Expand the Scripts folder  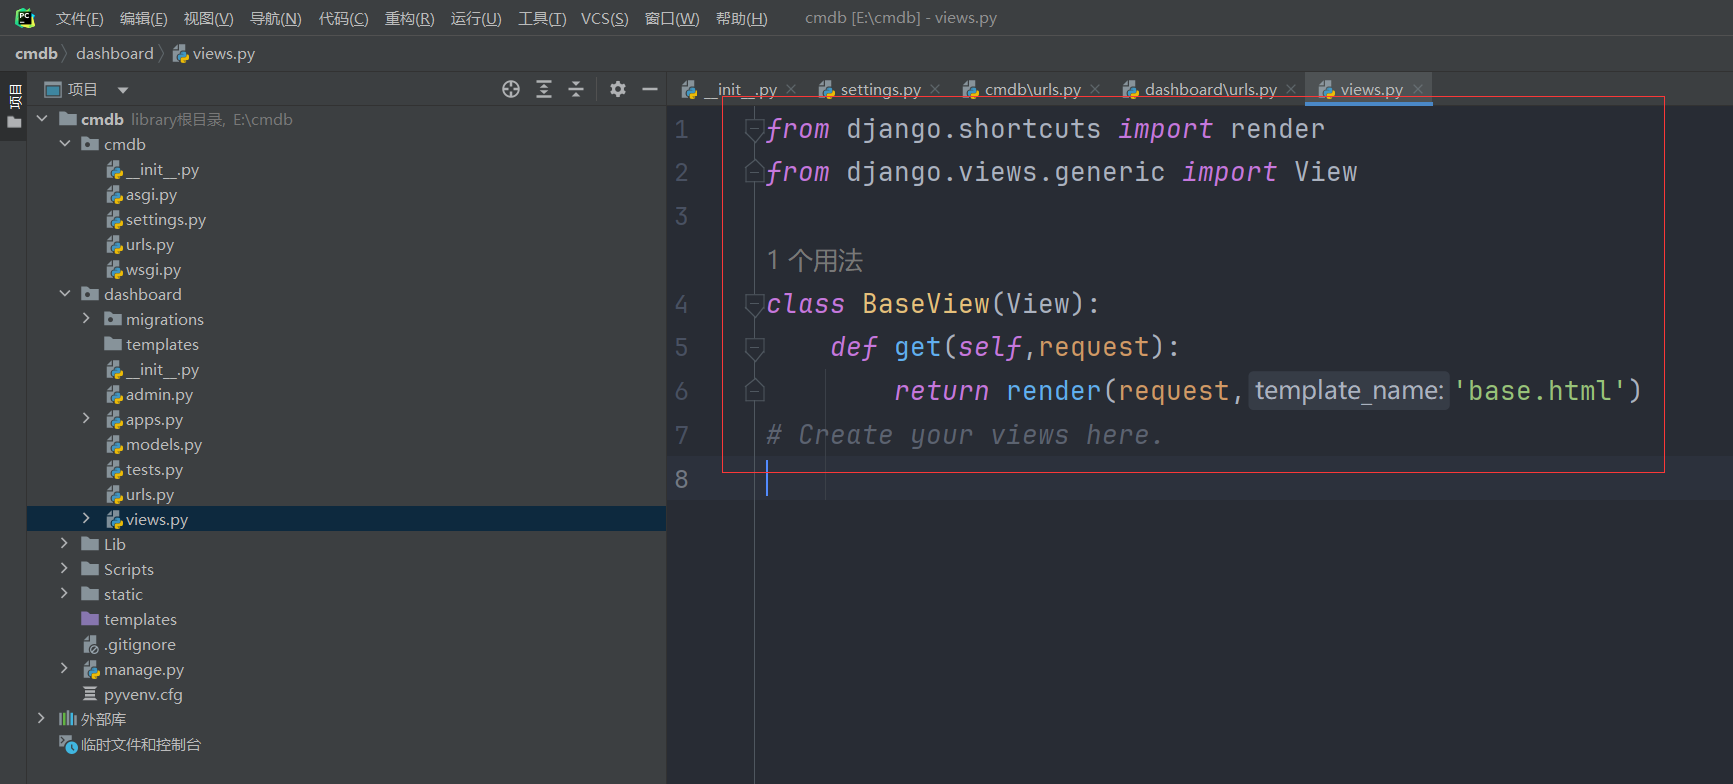[65, 569]
